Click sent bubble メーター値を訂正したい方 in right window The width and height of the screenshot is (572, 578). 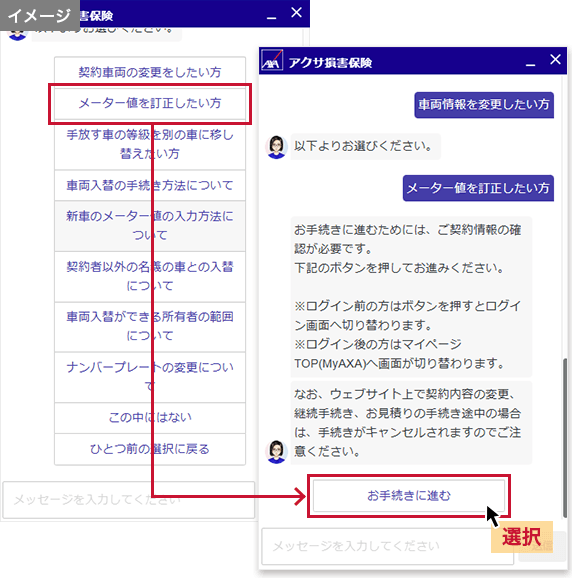(x=478, y=188)
